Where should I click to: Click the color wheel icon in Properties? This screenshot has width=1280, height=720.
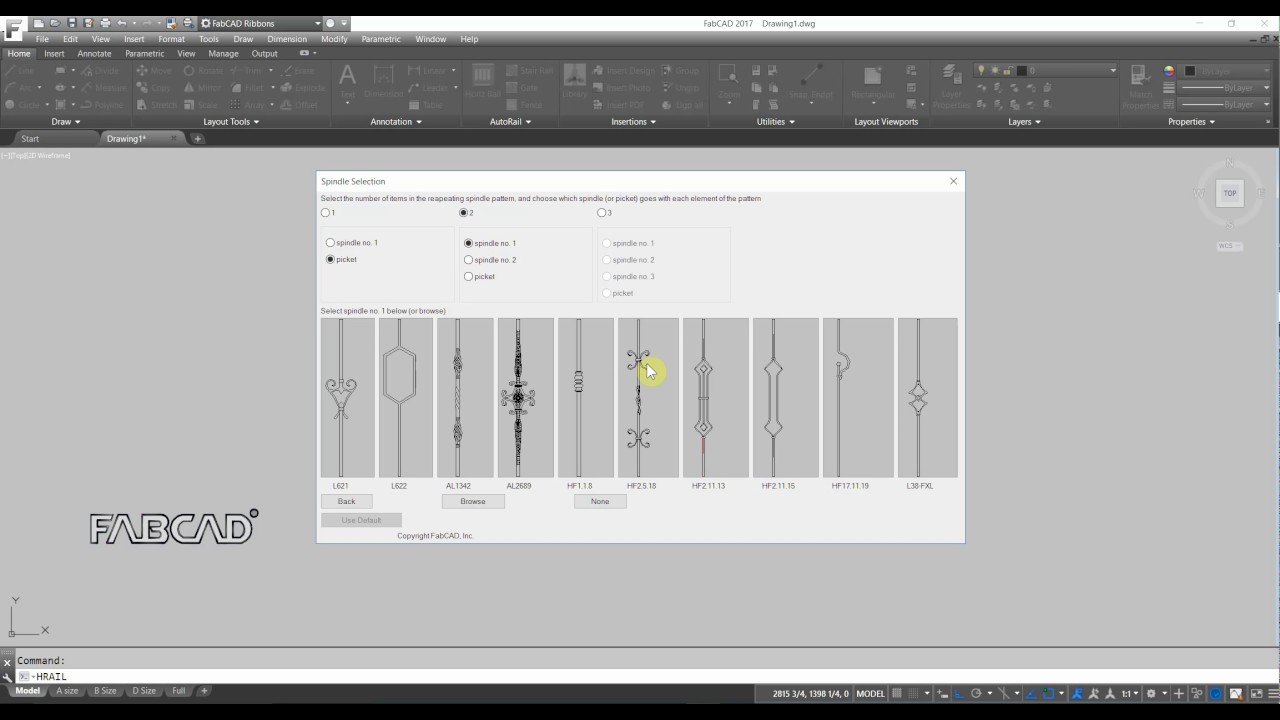[1169, 71]
